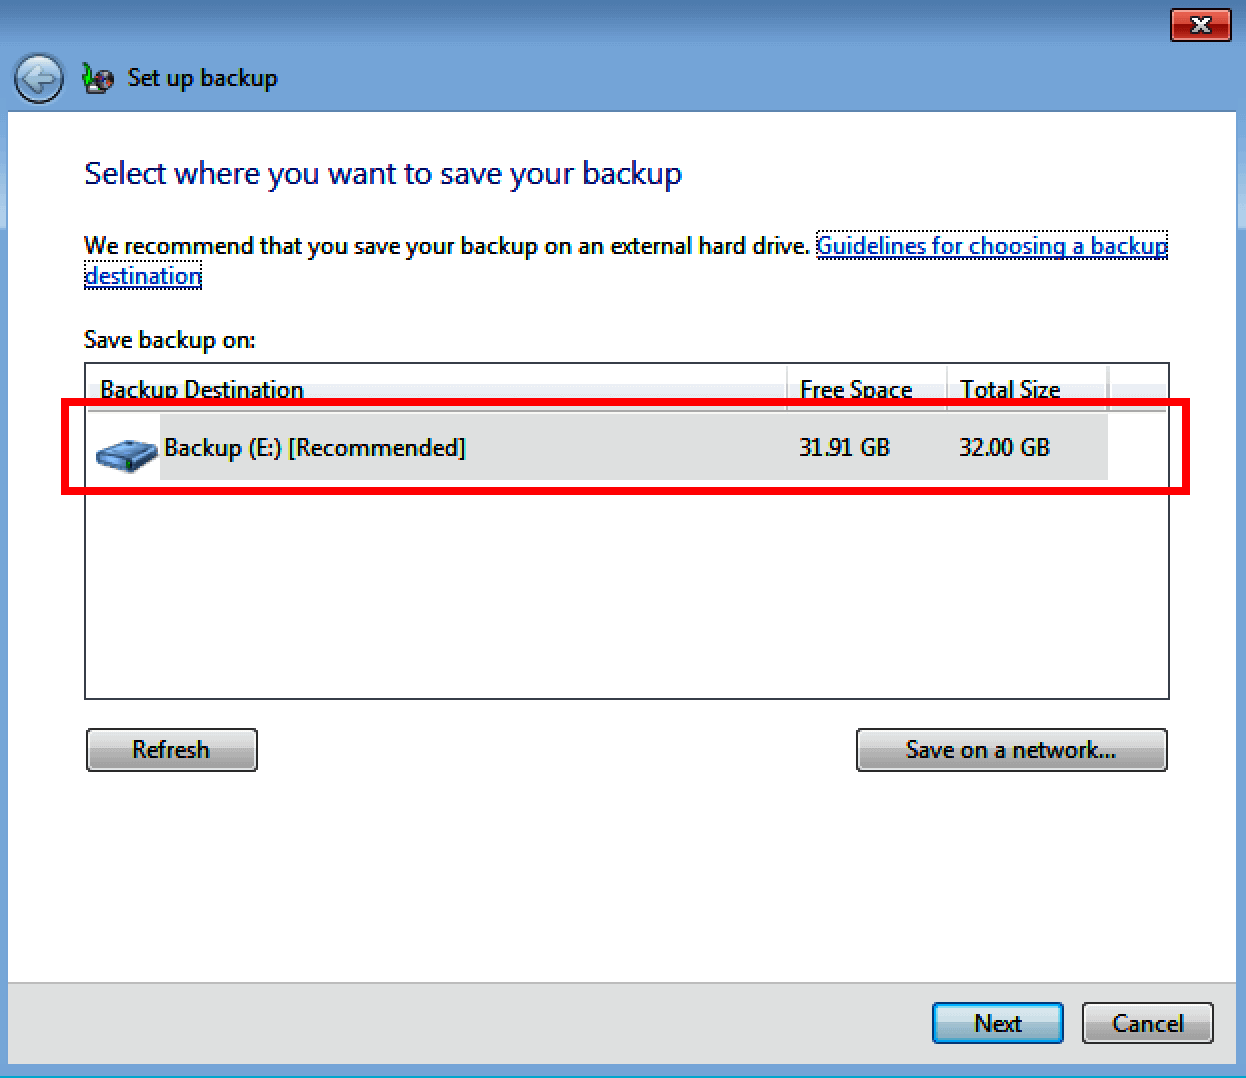The image size is (1246, 1078).
Task: Click Save on a network...
Action: (x=1011, y=749)
